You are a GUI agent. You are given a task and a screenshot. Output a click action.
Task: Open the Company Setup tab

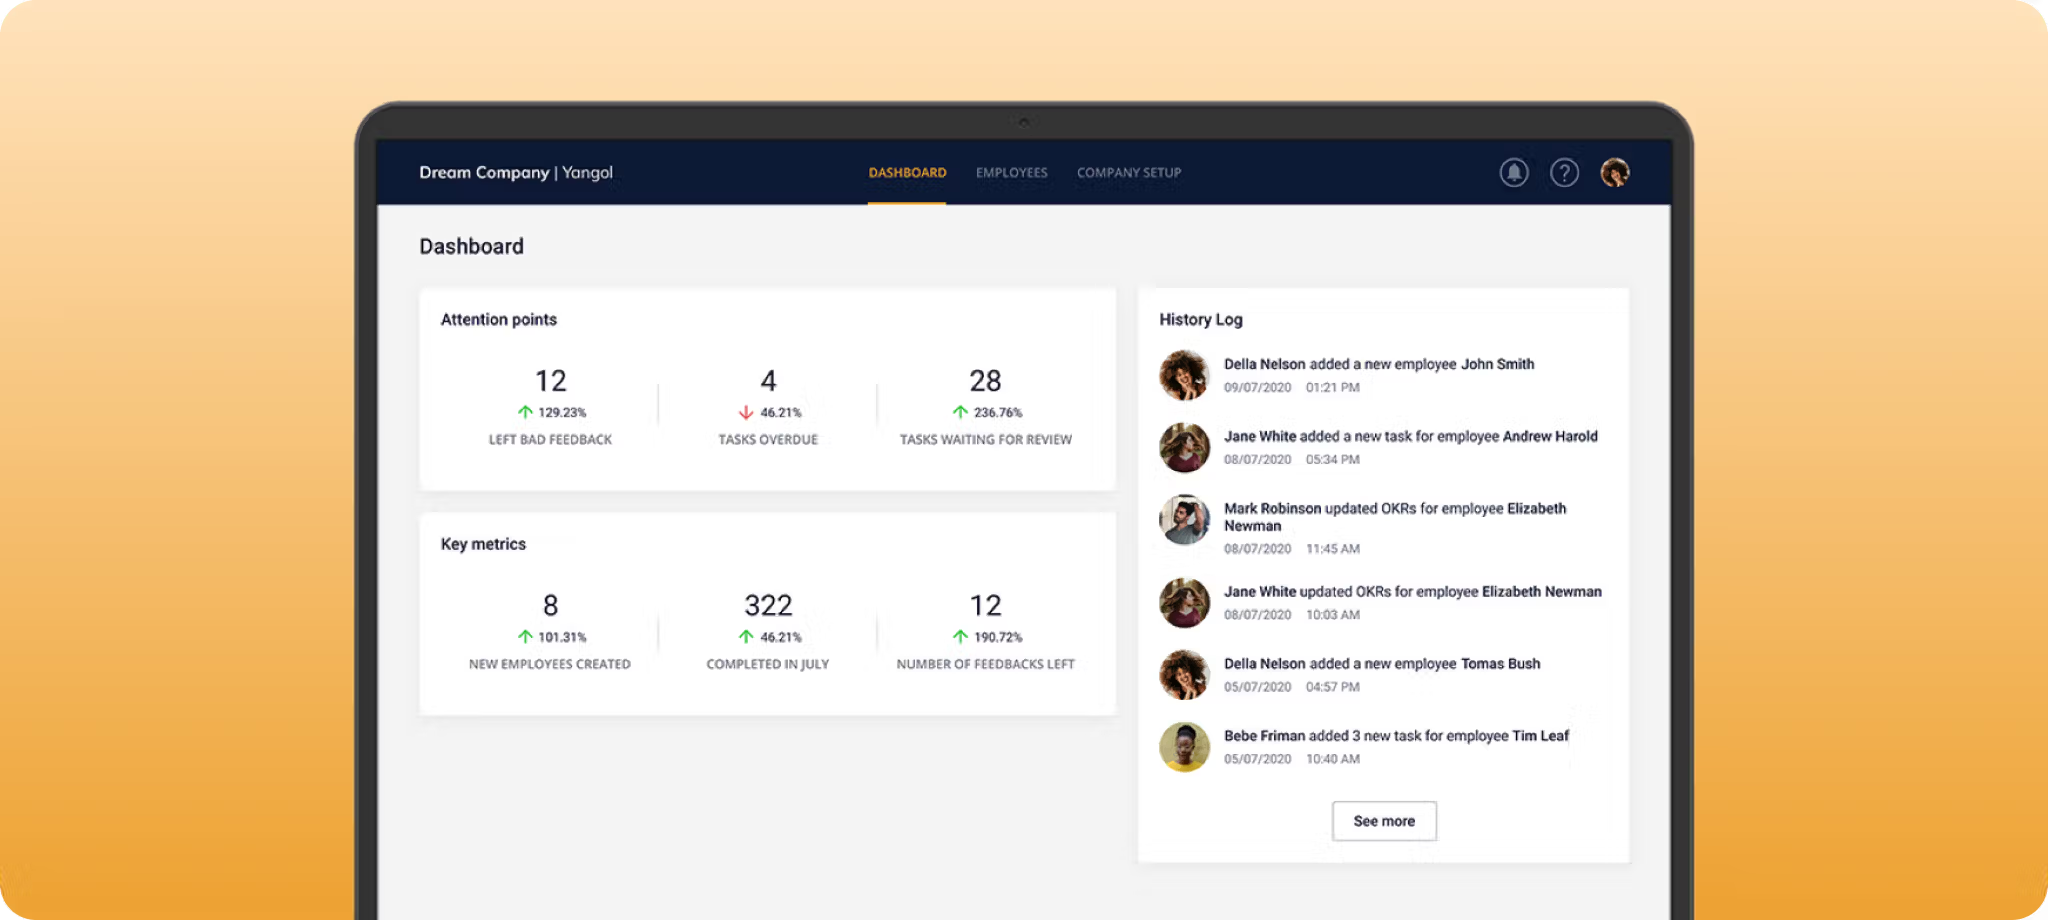click(1129, 173)
